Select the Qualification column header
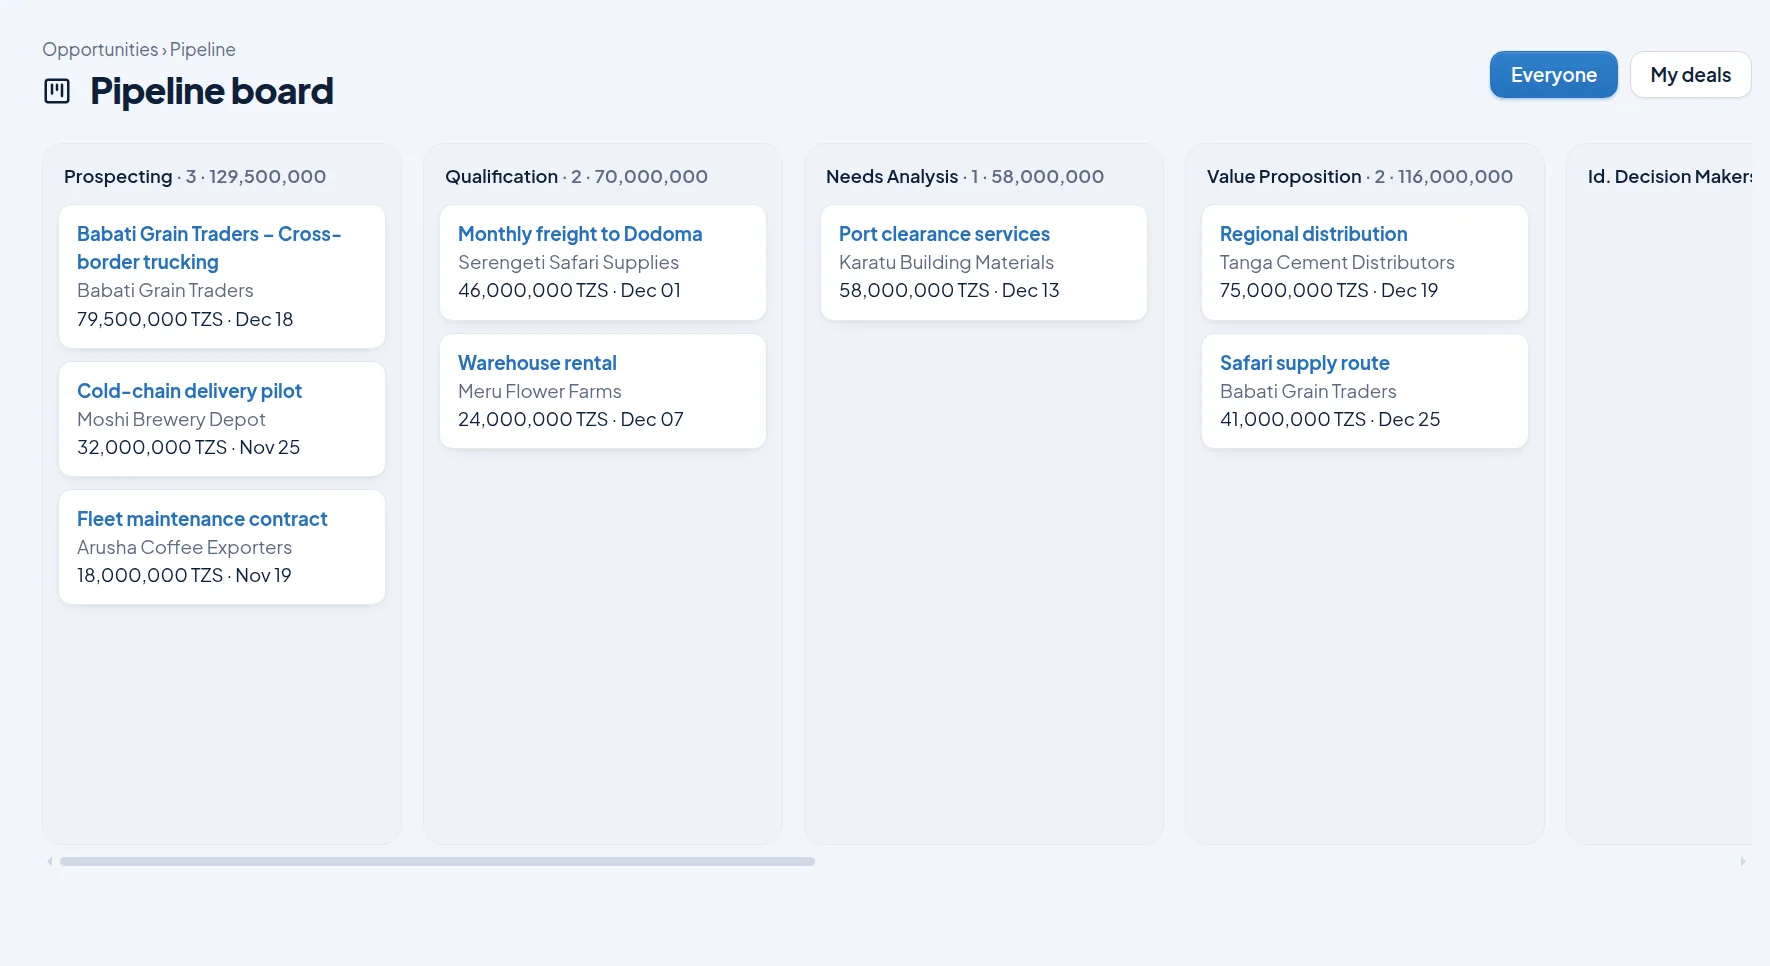The height and width of the screenshot is (966, 1770). point(576,176)
